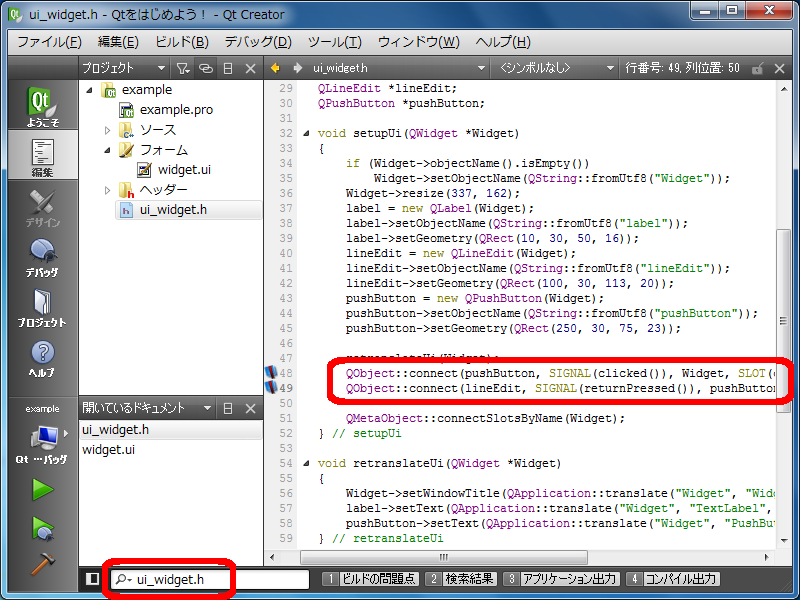Viewport: 800px width, 600px height.
Task: Toggle sync-with-editor link icon in project panel
Action: (x=205, y=68)
